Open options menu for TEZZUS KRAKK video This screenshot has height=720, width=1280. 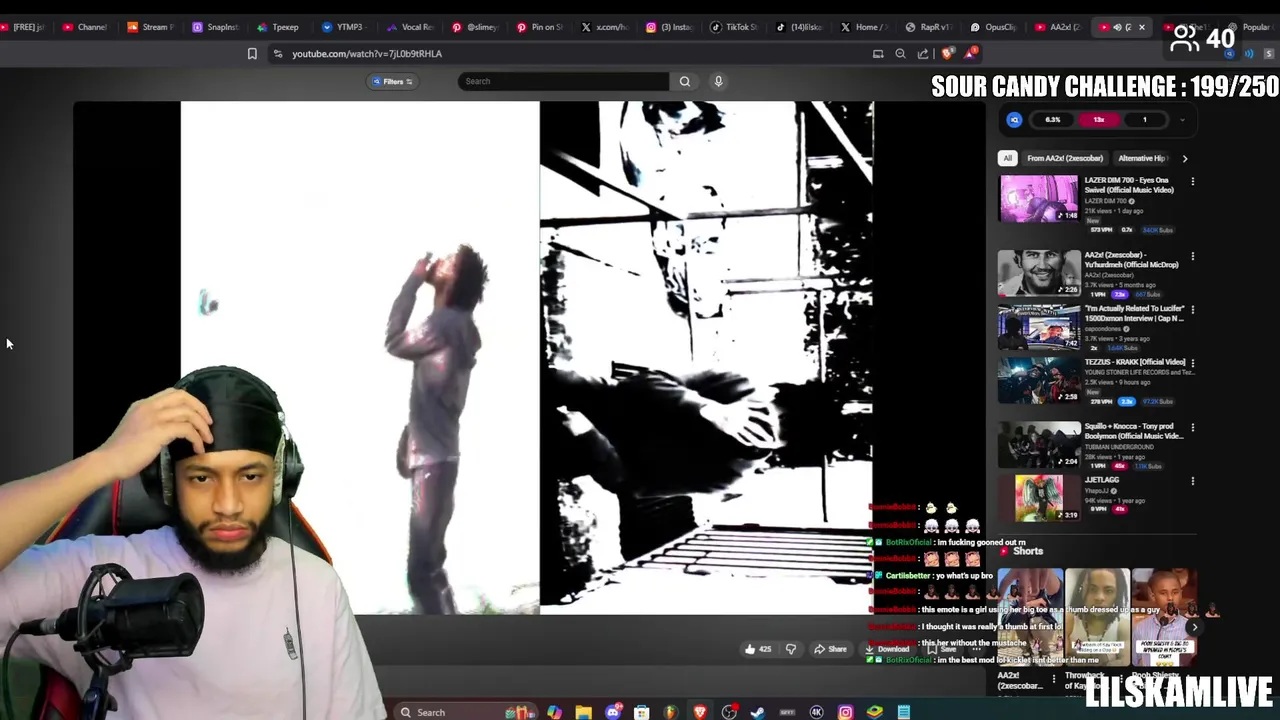point(1192,363)
